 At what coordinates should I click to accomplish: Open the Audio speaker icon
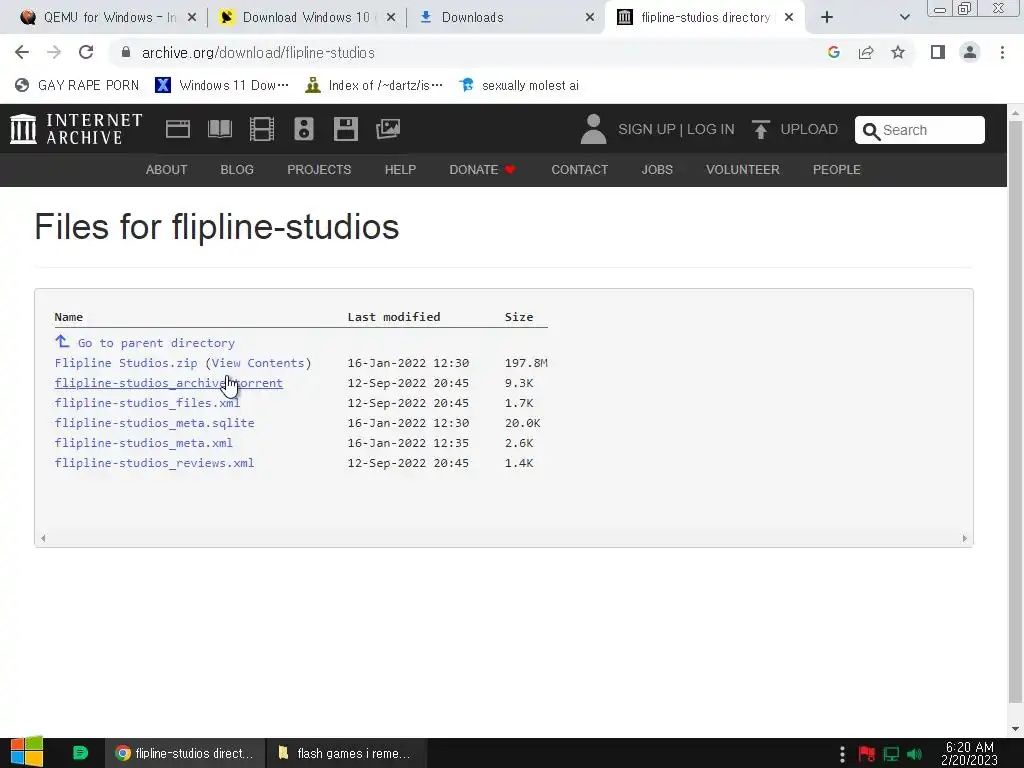pos(304,129)
